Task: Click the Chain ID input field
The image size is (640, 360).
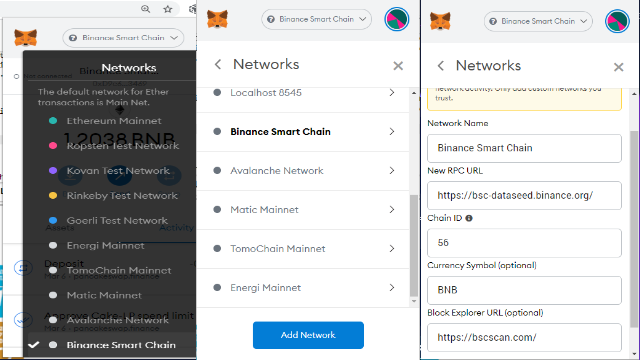Action: [x=524, y=243]
